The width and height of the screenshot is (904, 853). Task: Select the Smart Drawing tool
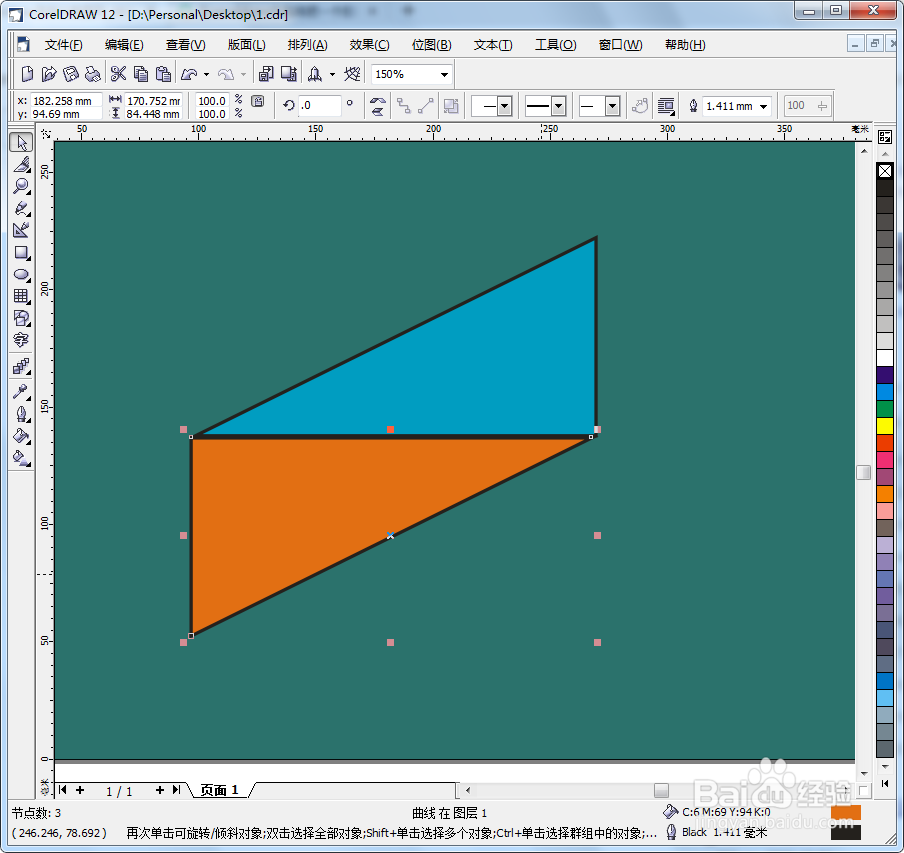[21, 230]
